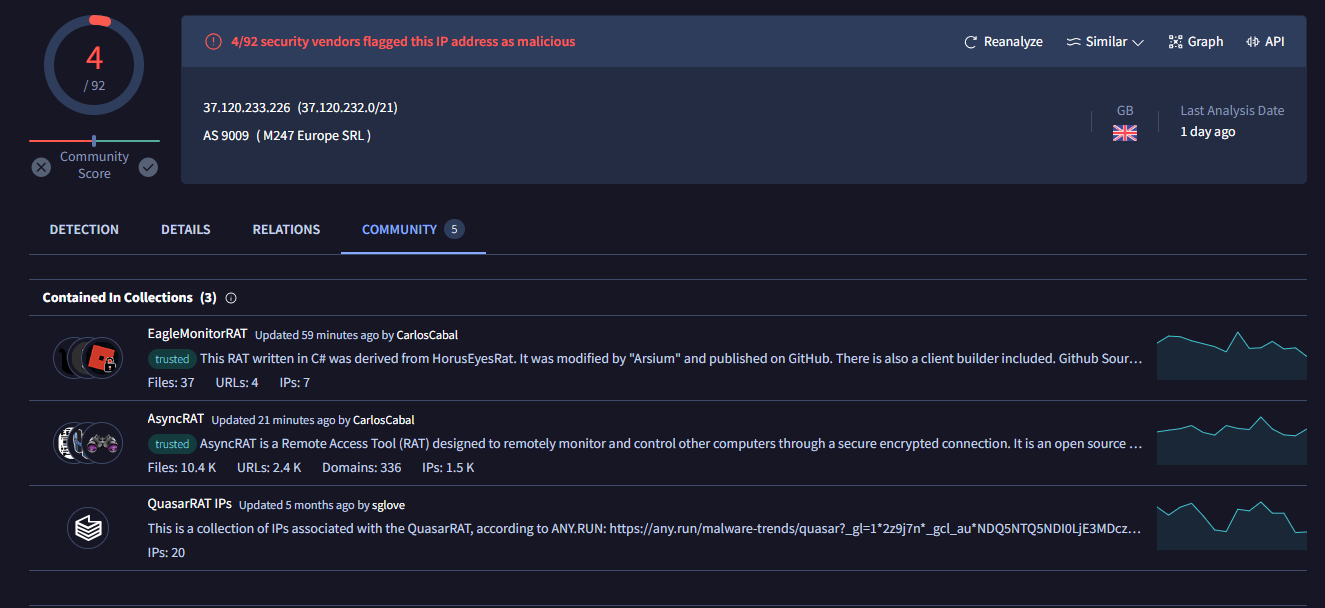
Task: Switch to the RELATIONS tab
Action: [286, 230]
